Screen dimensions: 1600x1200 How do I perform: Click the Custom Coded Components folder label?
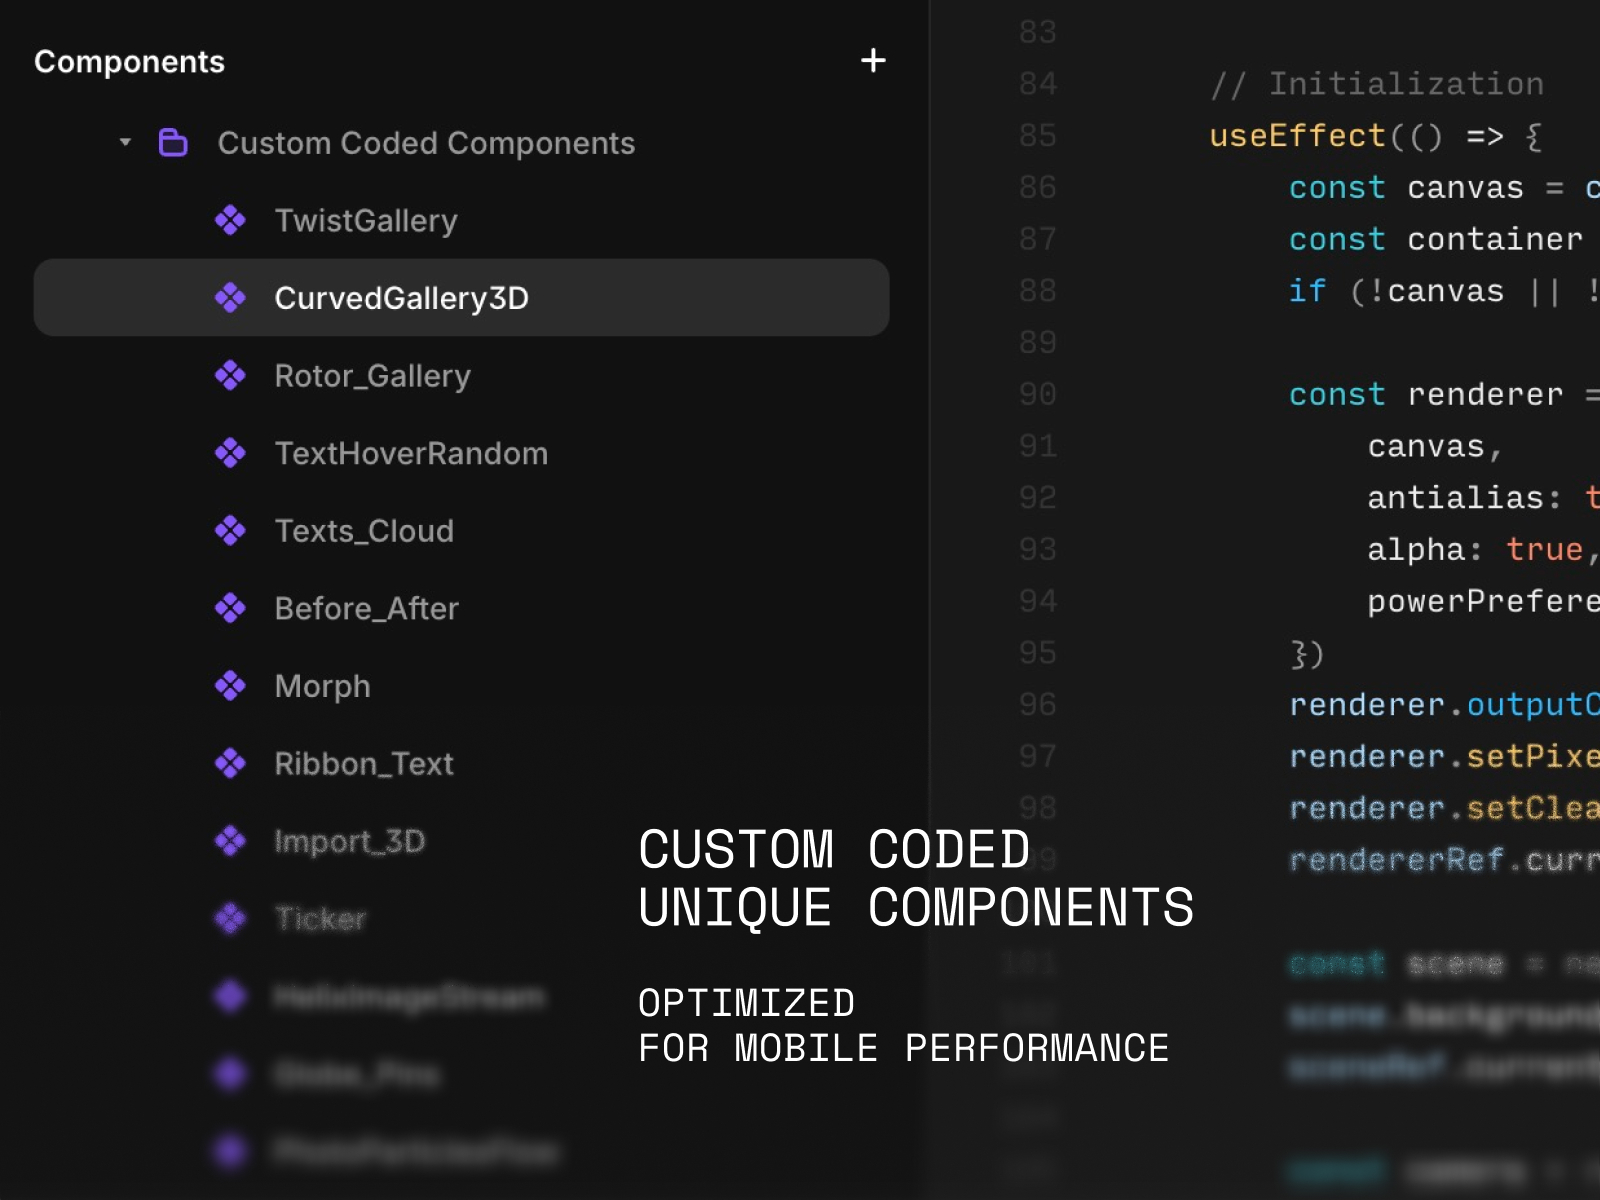(426, 143)
